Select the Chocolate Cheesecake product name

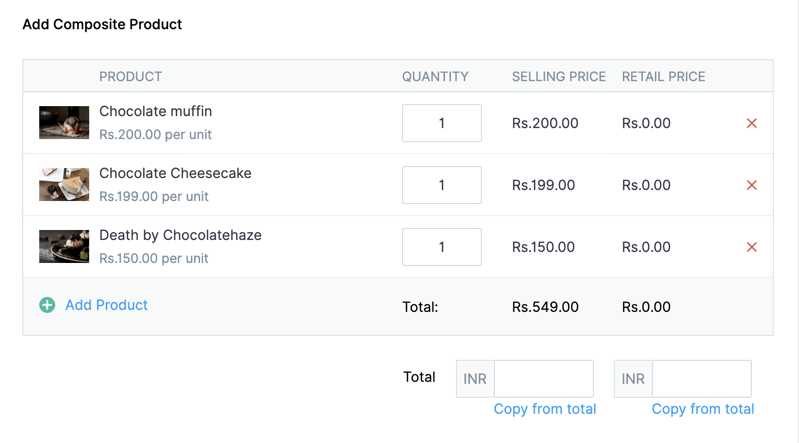coord(175,173)
